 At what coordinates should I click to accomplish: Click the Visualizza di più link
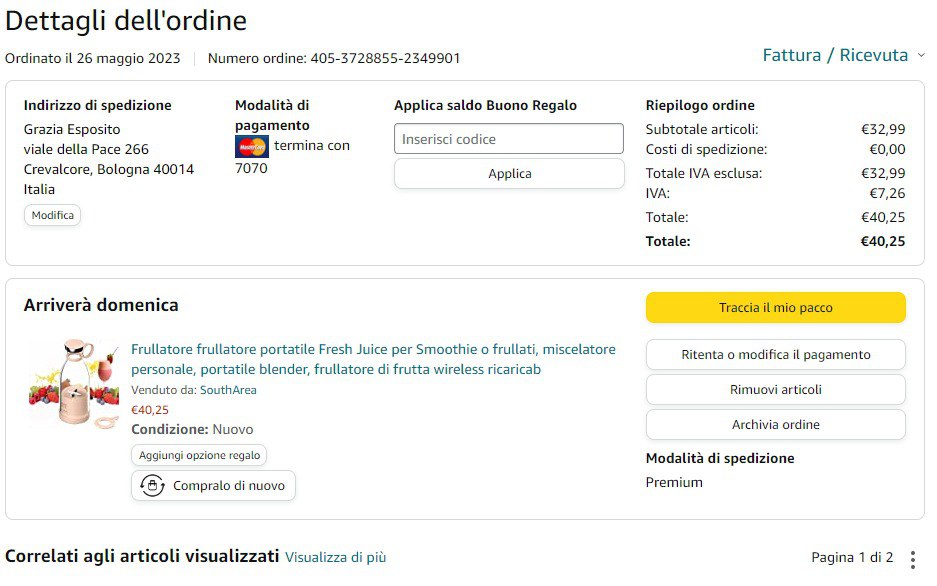pyautogui.click(x=335, y=558)
